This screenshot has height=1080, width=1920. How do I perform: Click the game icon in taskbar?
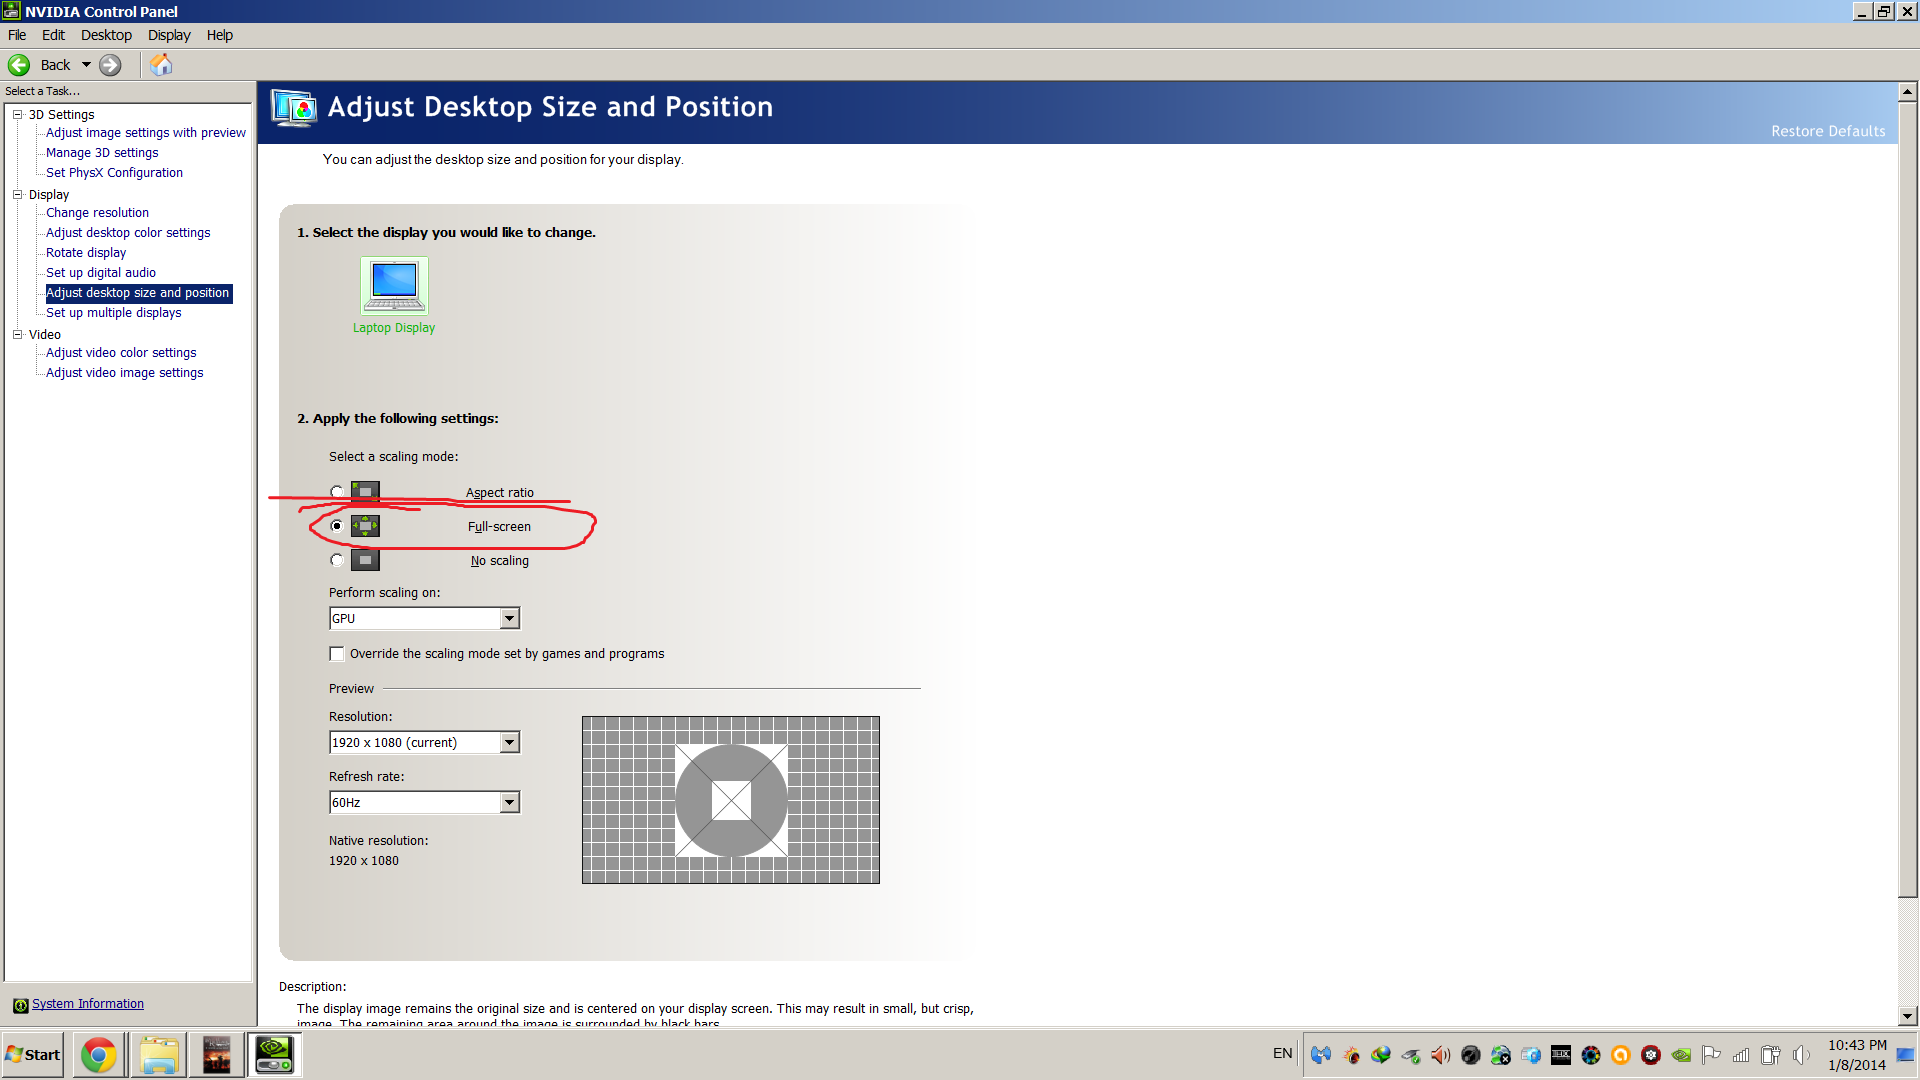217,1055
